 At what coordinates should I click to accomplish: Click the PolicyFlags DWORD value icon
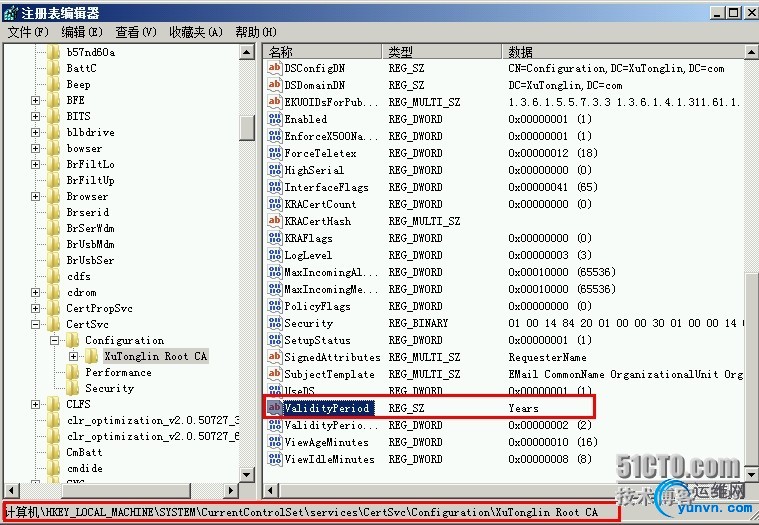click(x=274, y=306)
